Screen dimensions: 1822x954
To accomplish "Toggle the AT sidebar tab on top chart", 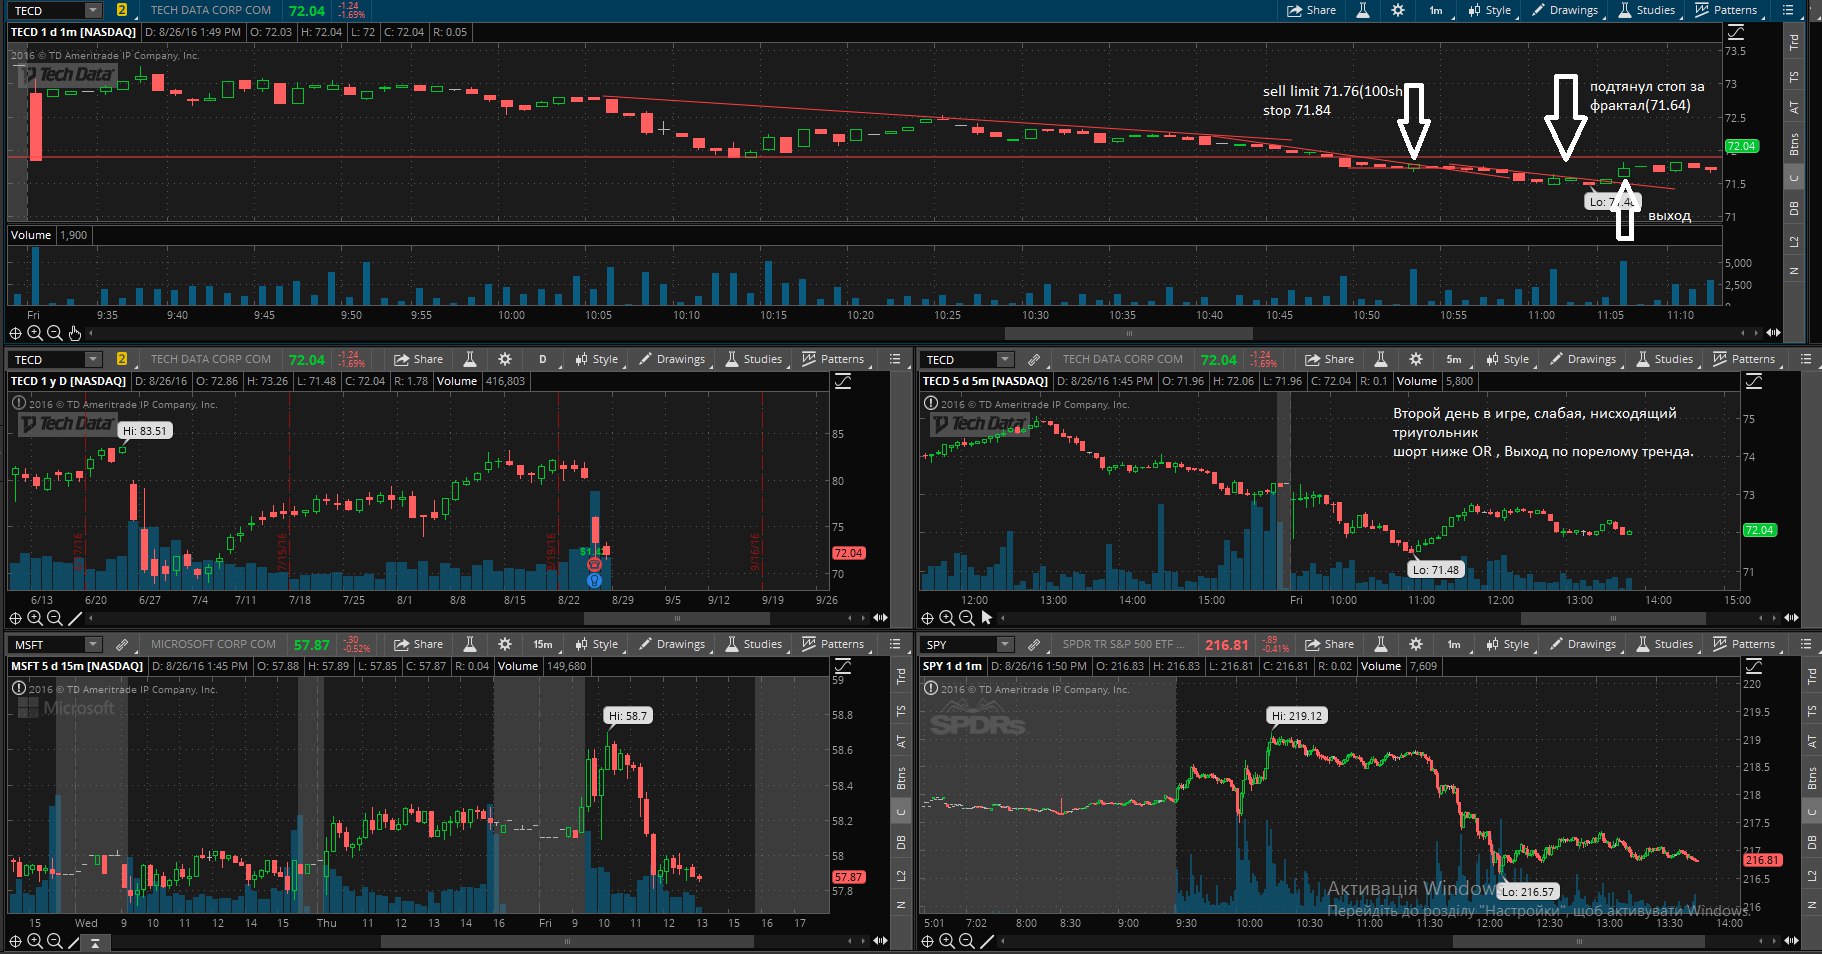I will tap(1794, 108).
